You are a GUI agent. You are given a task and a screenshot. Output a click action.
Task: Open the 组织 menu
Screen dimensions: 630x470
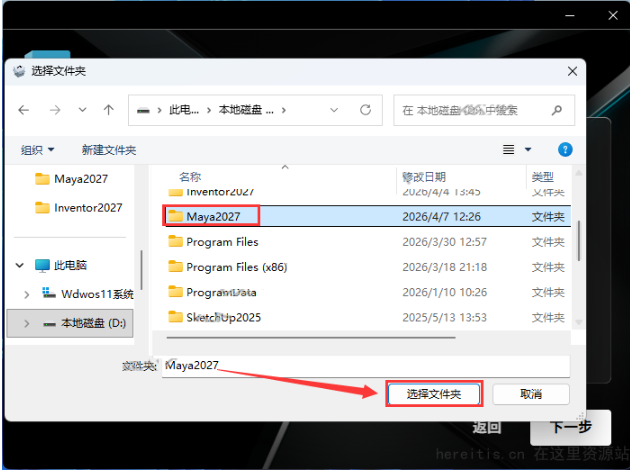(37, 150)
